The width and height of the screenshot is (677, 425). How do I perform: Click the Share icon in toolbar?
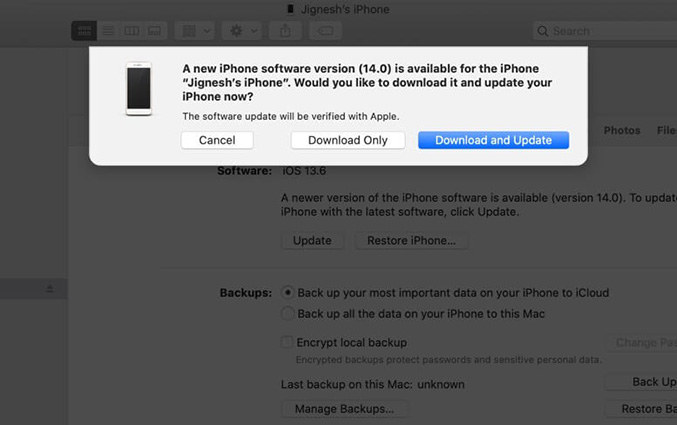tap(285, 31)
